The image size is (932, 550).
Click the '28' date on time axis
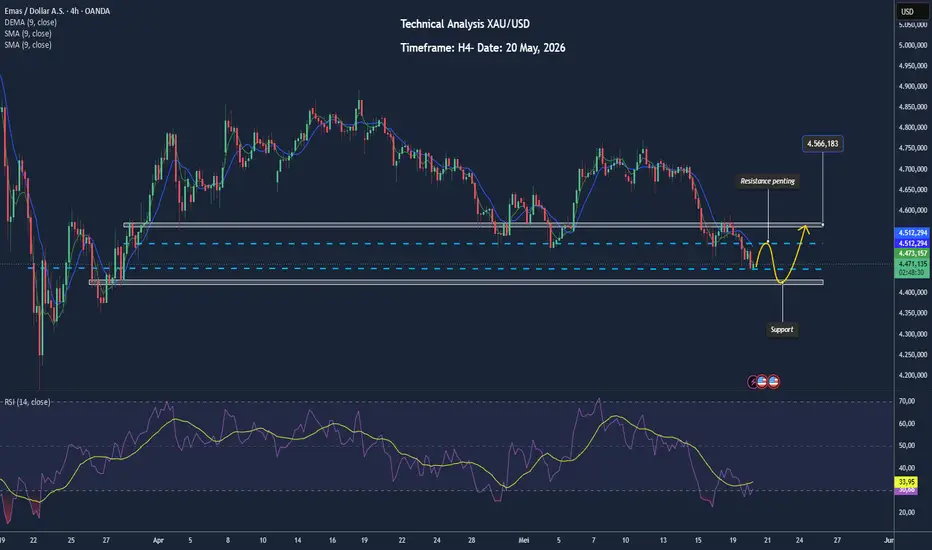click(x=471, y=540)
